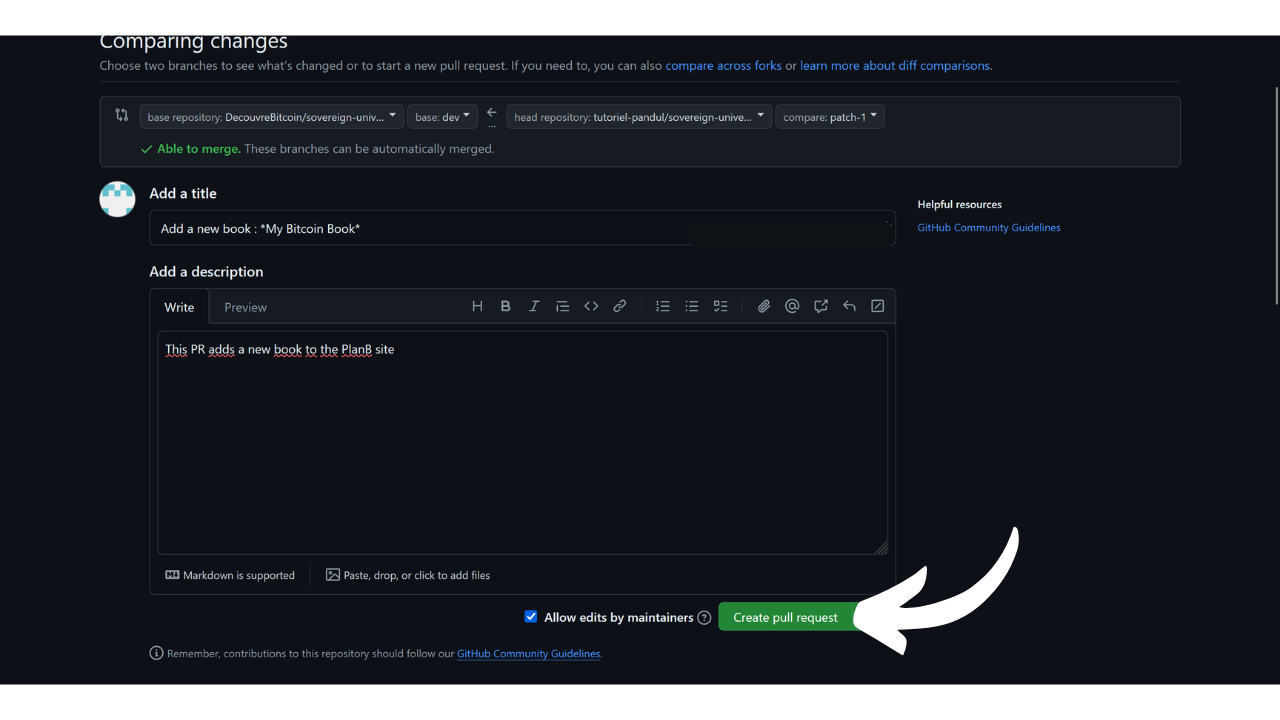Open GitHub Community Guidelines under Helpful resources
Screen dimensions: 1280x720
pyautogui.click(x=989, y=228)
